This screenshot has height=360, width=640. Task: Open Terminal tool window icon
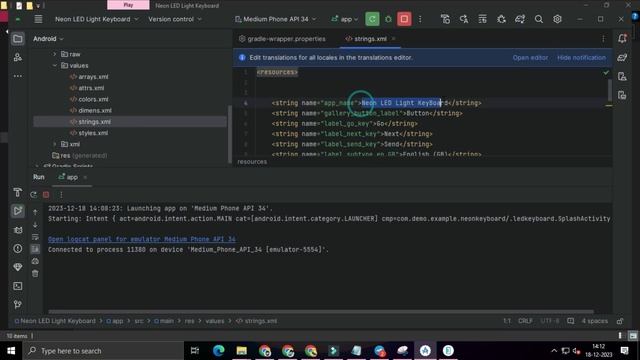pyautogui.click(x=18, y=286)
